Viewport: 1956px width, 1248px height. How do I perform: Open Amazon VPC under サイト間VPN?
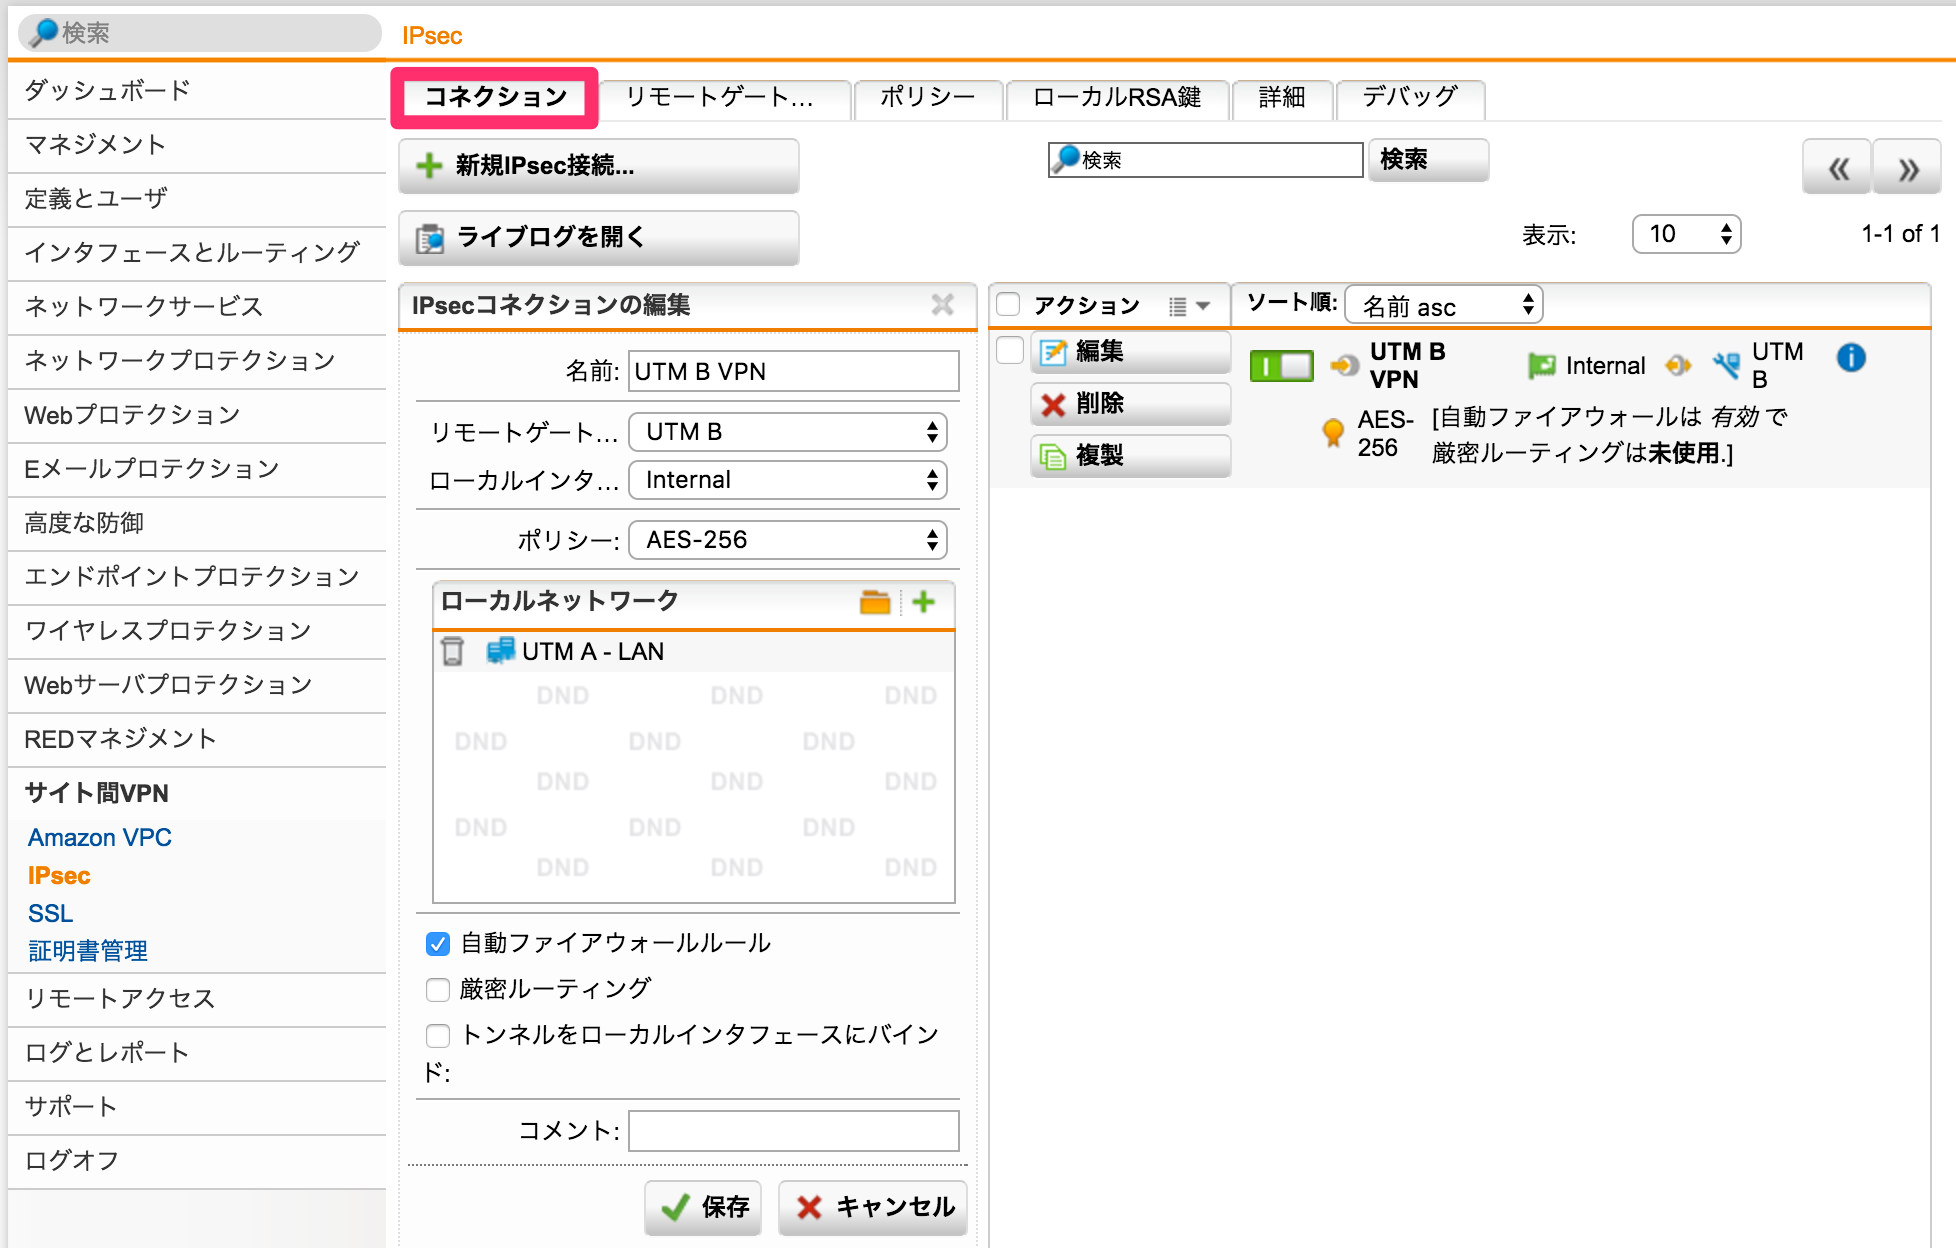tap(99, 838)
